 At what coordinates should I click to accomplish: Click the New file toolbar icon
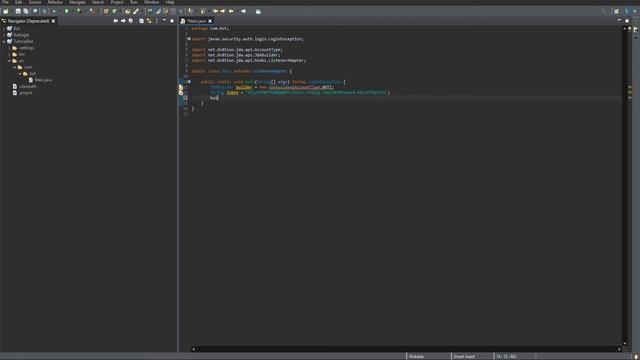pyautogui.click(x=6, y=11)
